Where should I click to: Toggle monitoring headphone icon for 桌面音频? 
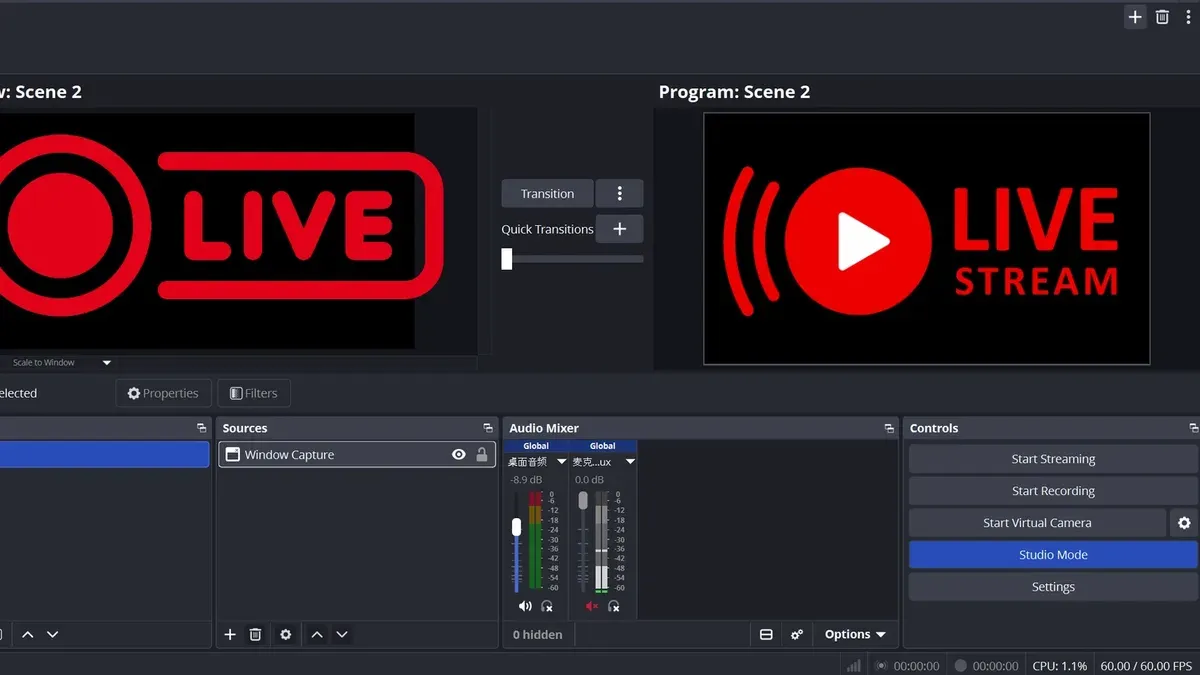click(547, 606)
